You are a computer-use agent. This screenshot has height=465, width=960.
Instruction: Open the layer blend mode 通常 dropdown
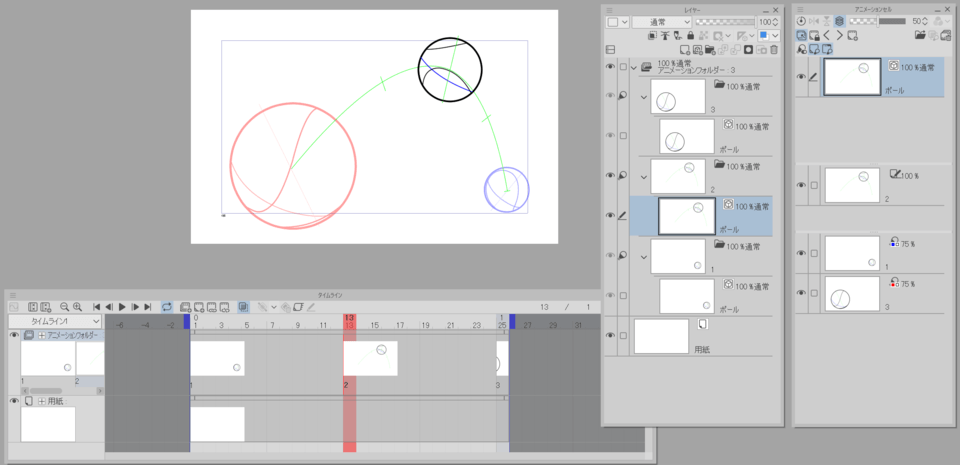661,22
